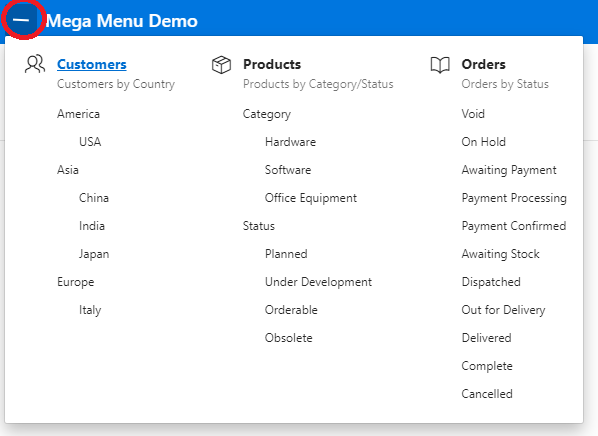
Task: Click the Mega Menu Demo title
Action: point(122,21)
